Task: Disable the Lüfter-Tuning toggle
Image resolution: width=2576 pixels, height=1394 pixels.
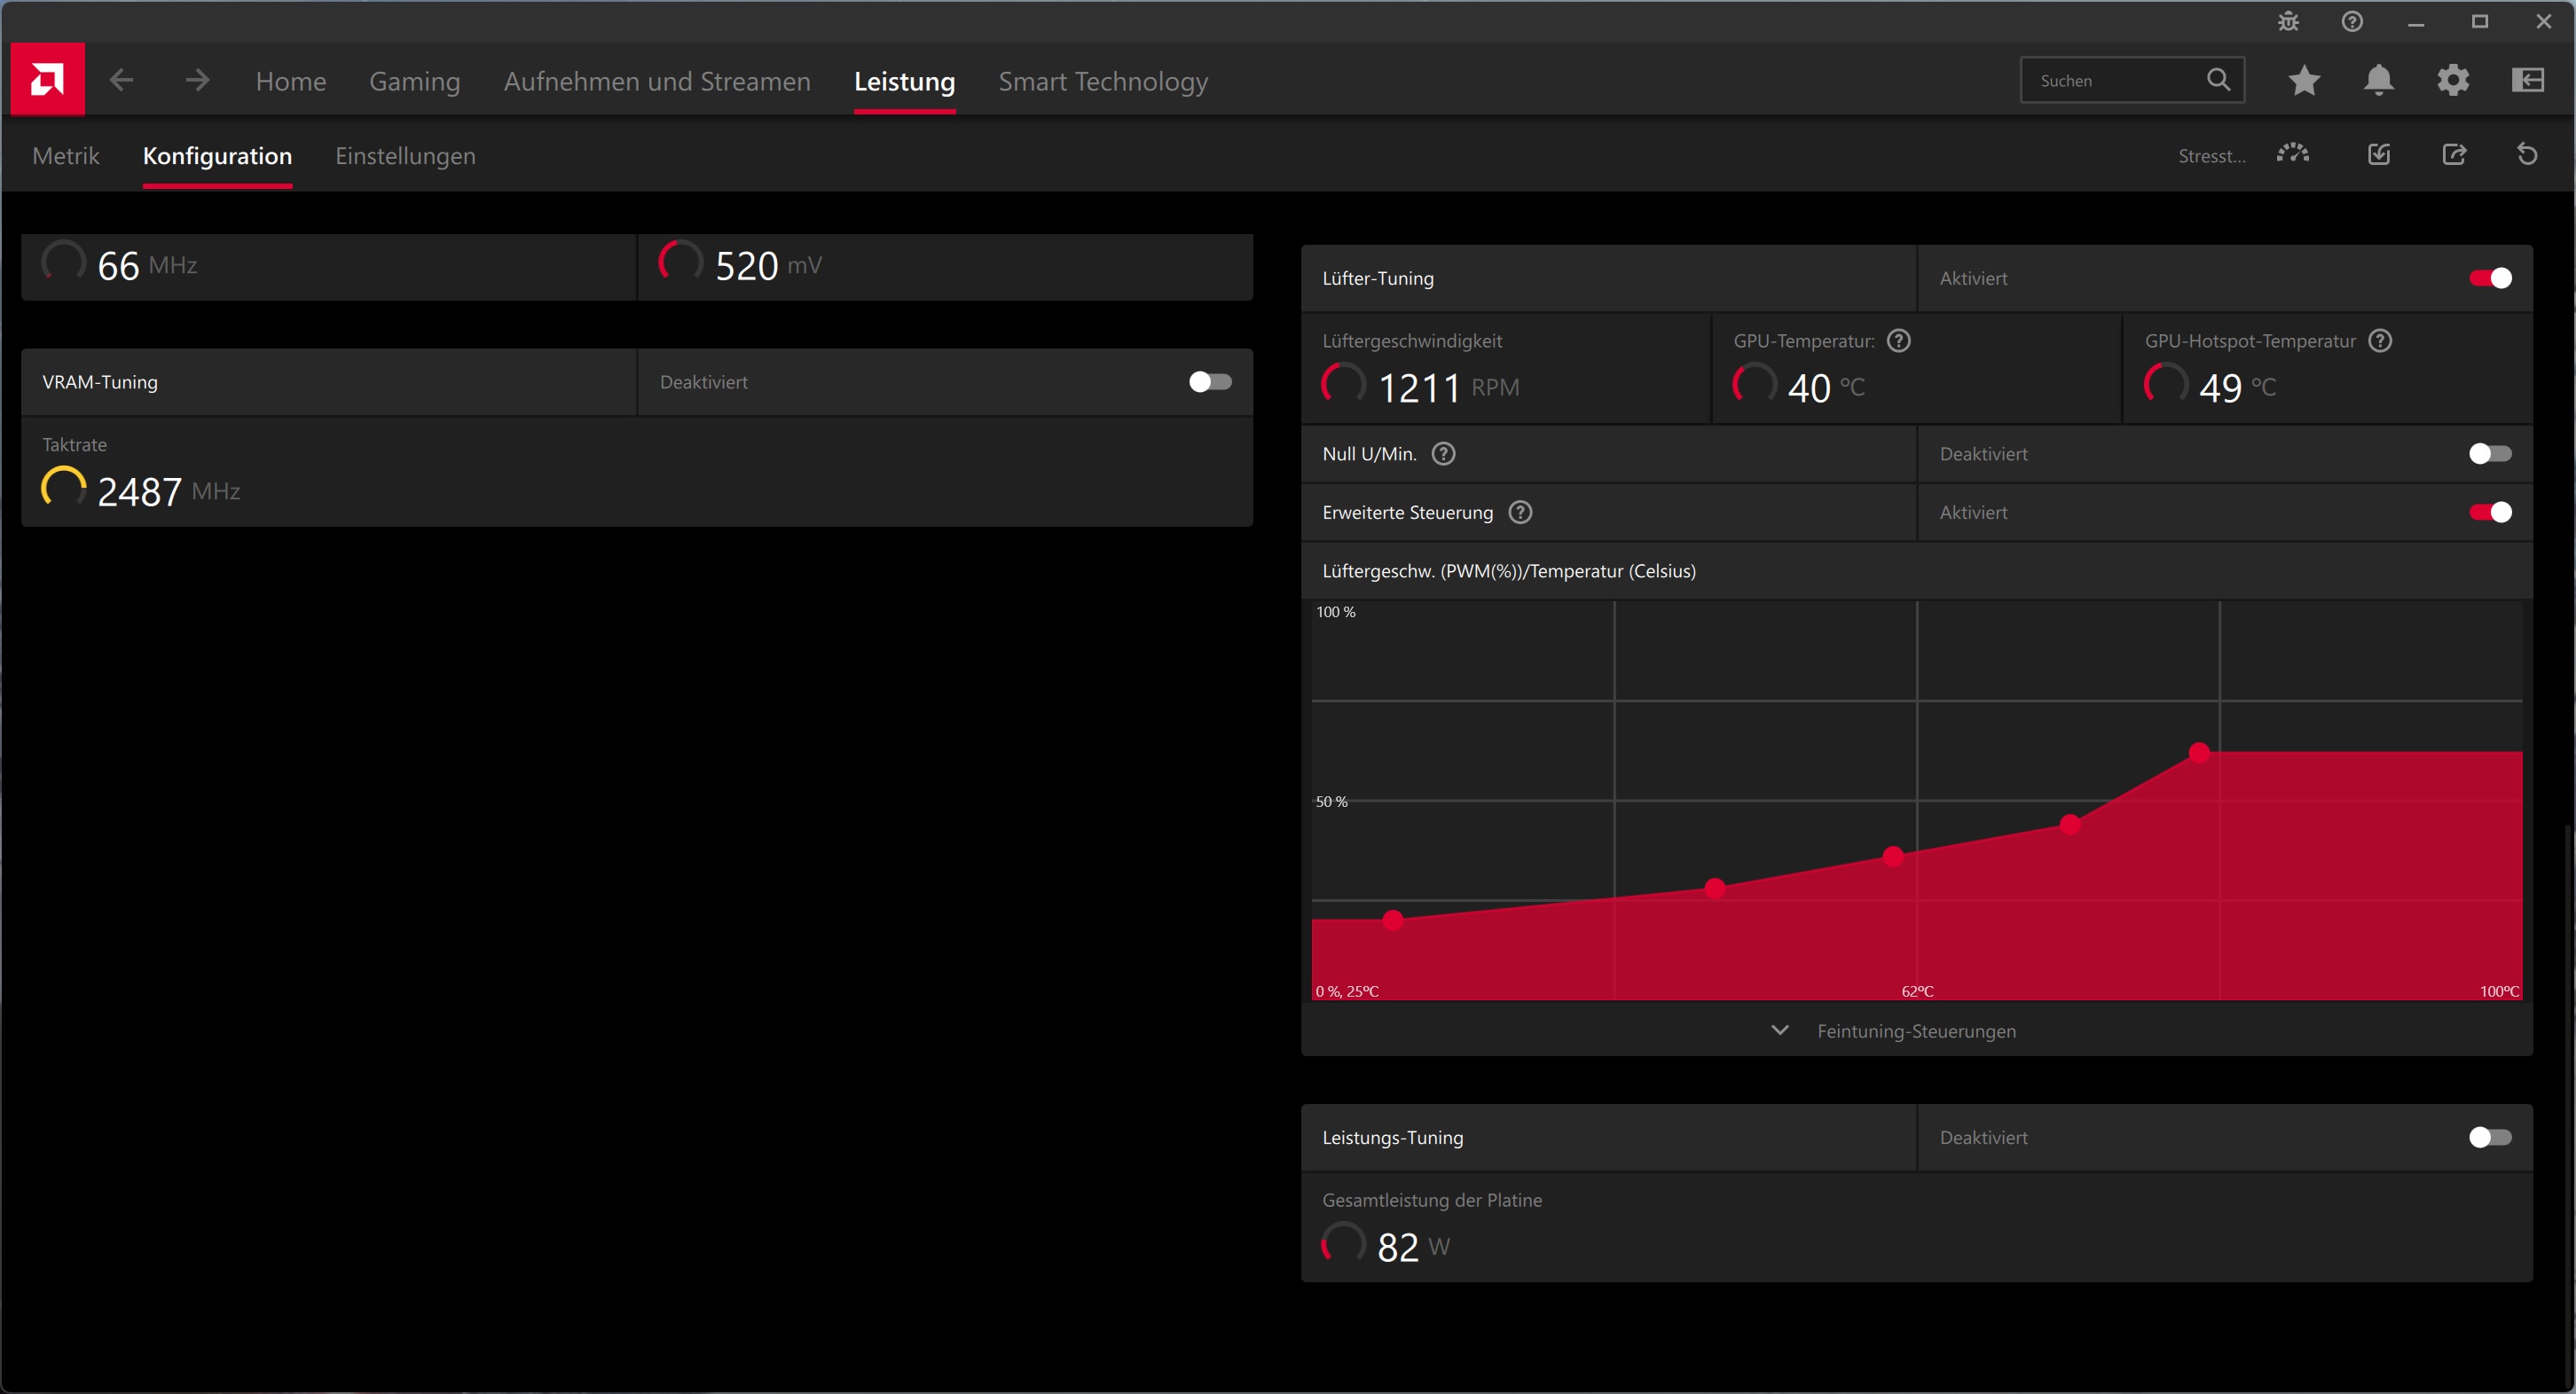Action: tap(2489, 278)
